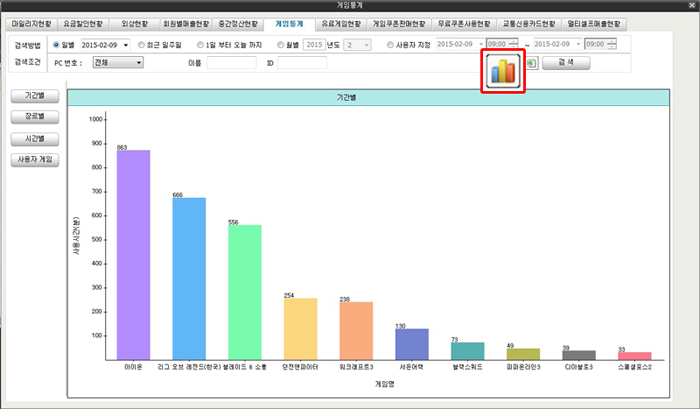Click the 기간별 chart header bar
The image size is (700, 409).
point(368,97)
